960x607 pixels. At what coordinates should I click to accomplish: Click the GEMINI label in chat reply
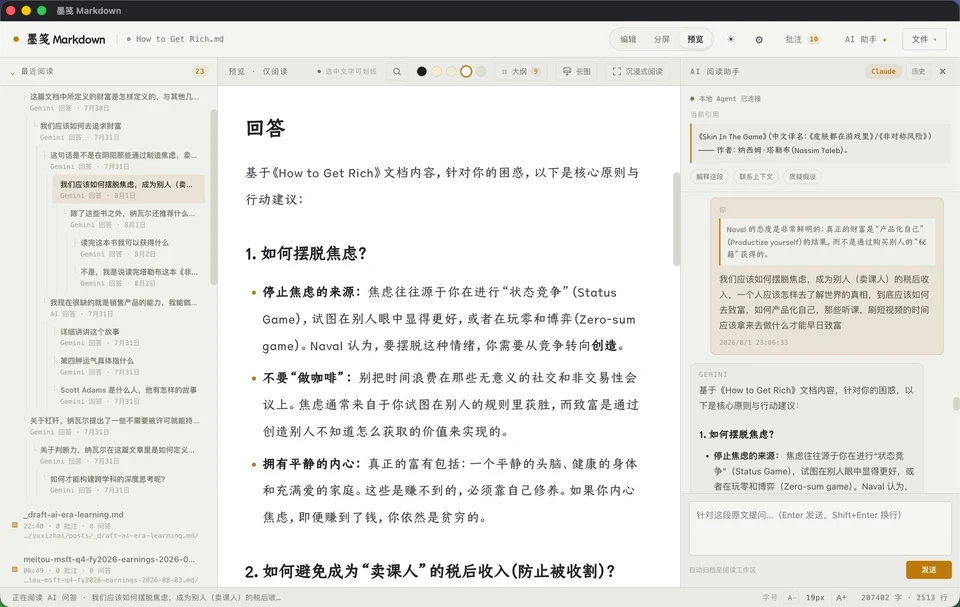[713, 374]
